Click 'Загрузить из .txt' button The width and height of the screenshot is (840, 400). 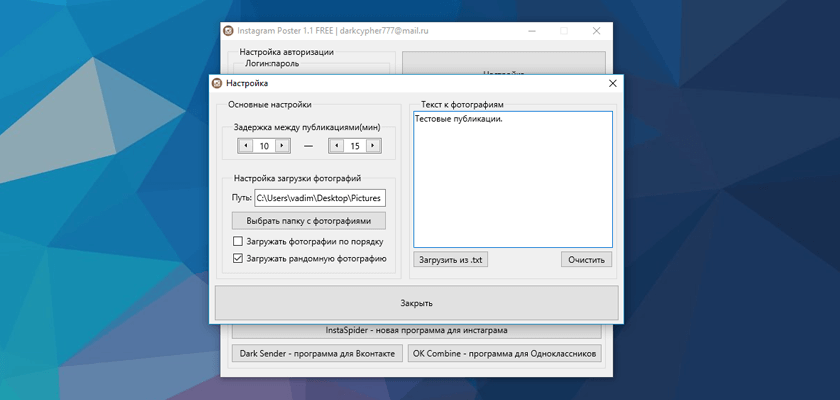pos(451,260)
